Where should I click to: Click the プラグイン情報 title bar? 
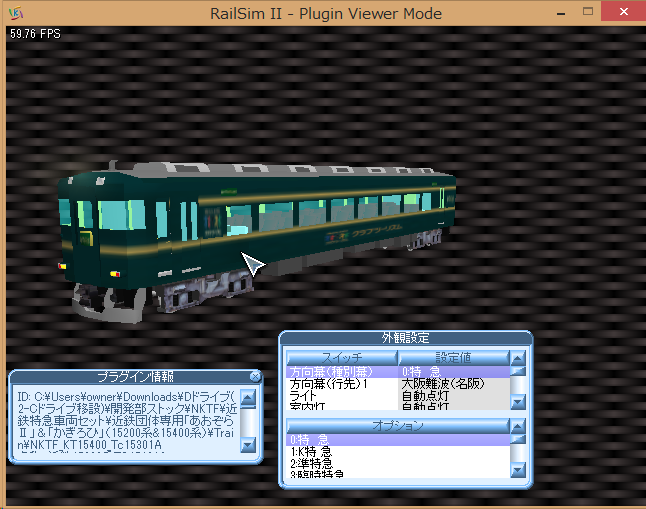131,377
